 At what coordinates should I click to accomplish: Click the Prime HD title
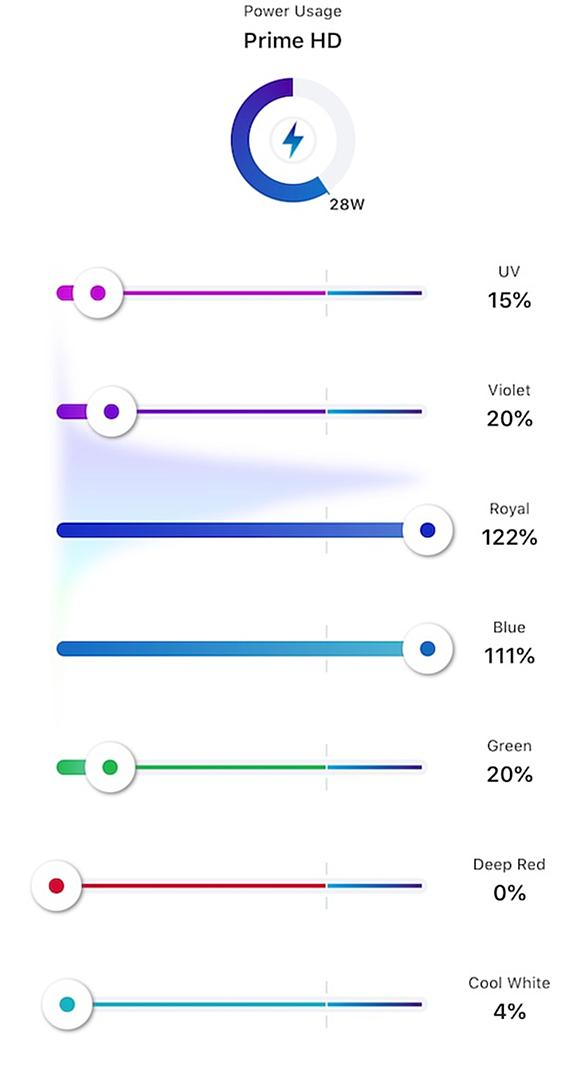293,40
